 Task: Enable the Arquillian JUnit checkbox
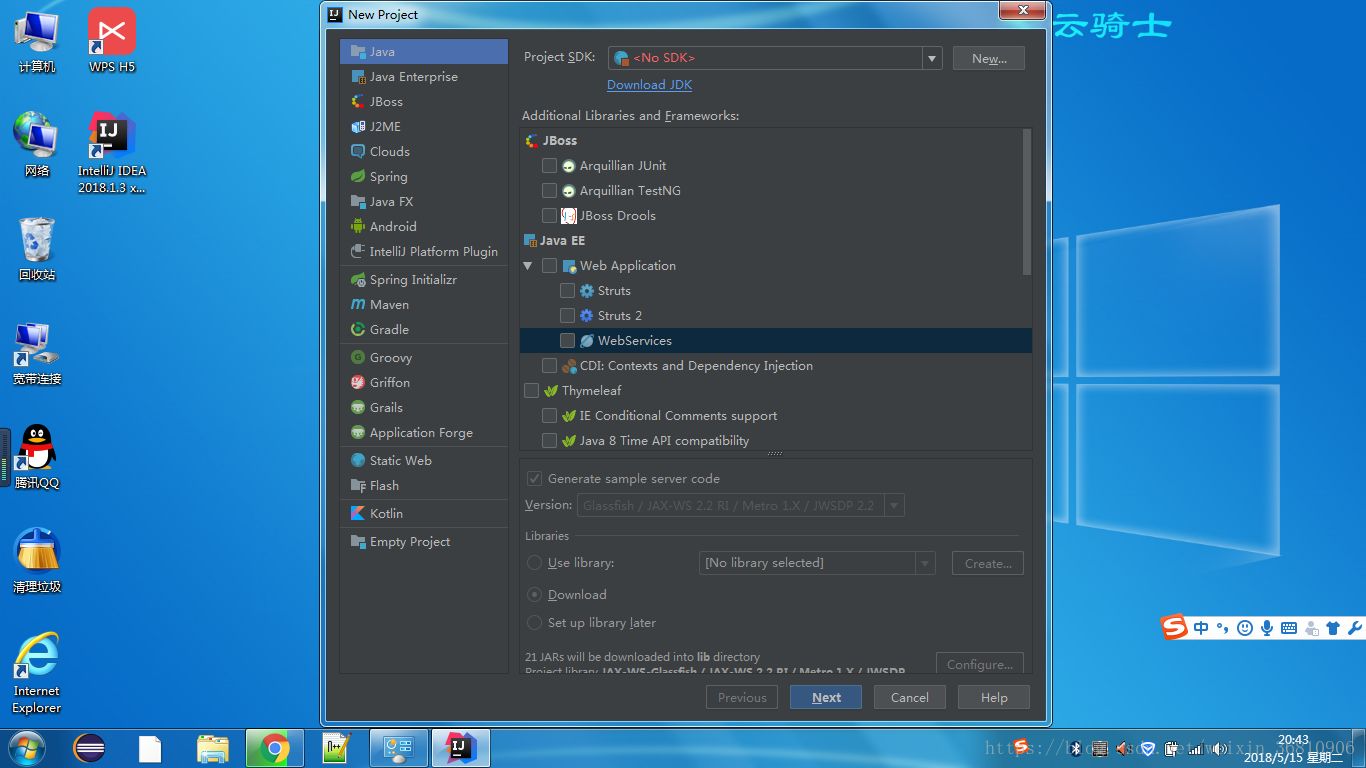549,166
